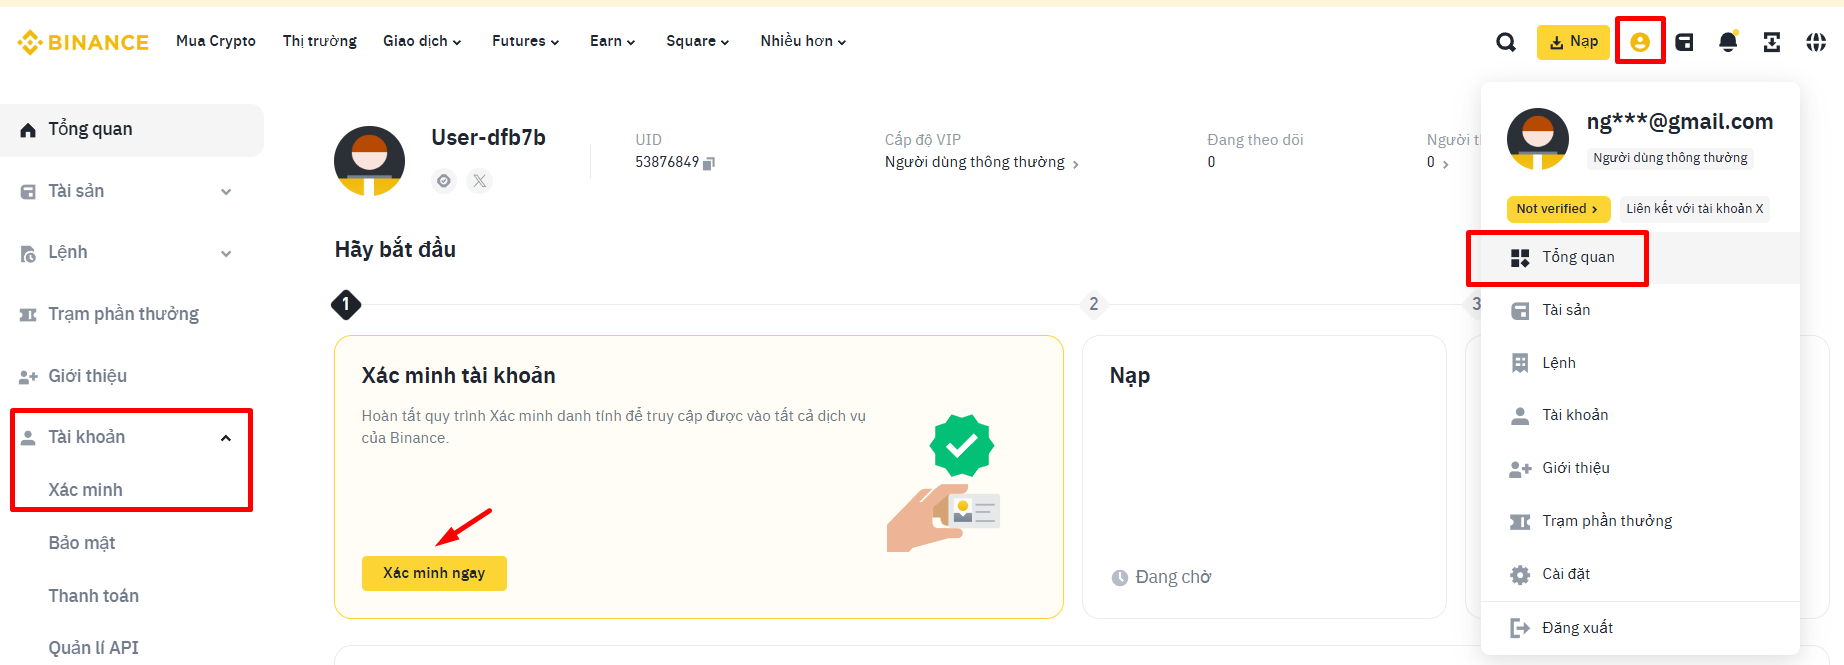
Task: Select Quản lí API in left sidebar
Action: pos(94,648)
